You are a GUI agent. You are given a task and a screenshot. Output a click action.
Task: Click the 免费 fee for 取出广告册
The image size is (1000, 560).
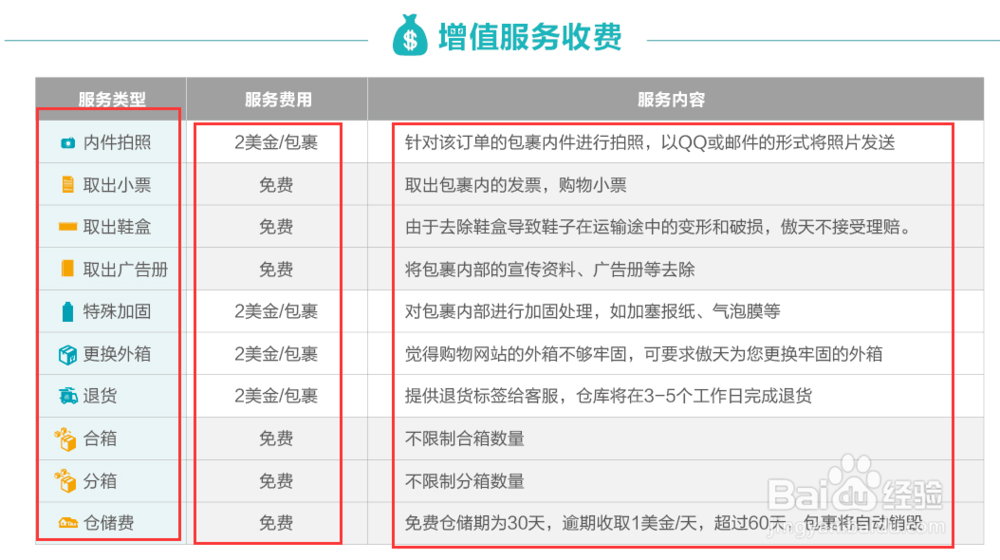click(x=276, y=269)
